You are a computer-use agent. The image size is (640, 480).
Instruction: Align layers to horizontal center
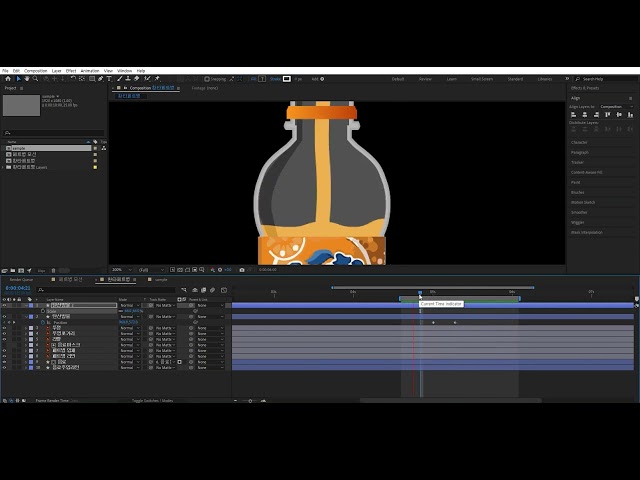click(x=585, y=115)
